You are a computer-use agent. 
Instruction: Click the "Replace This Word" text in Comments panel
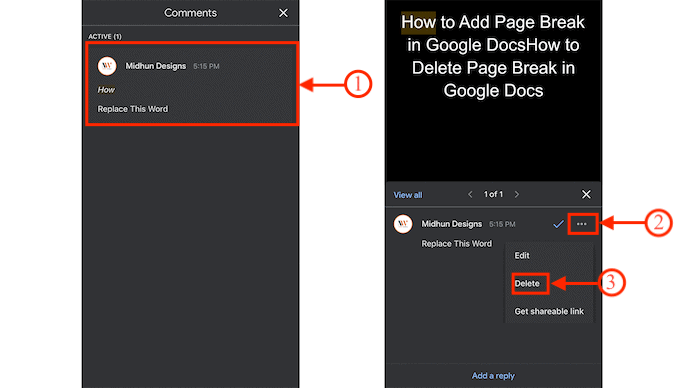coord(132,109)
